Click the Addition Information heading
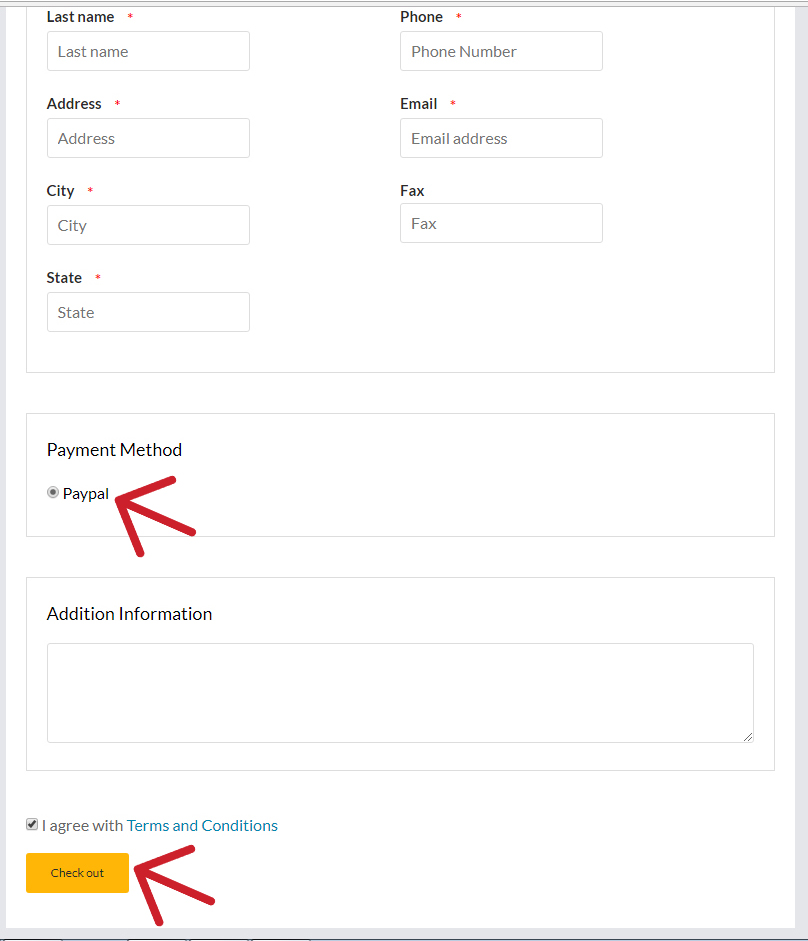 pyautogui.click(x=129, y=614)
